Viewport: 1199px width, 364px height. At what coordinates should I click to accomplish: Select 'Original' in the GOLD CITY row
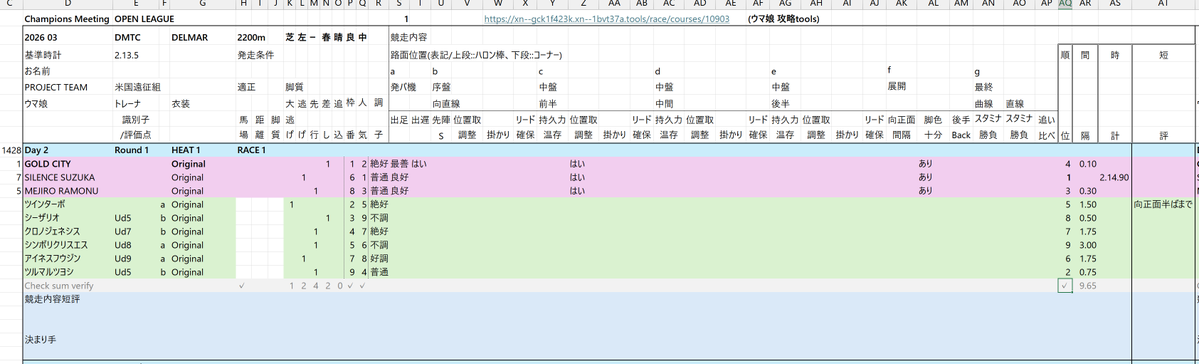coord(188,164)
